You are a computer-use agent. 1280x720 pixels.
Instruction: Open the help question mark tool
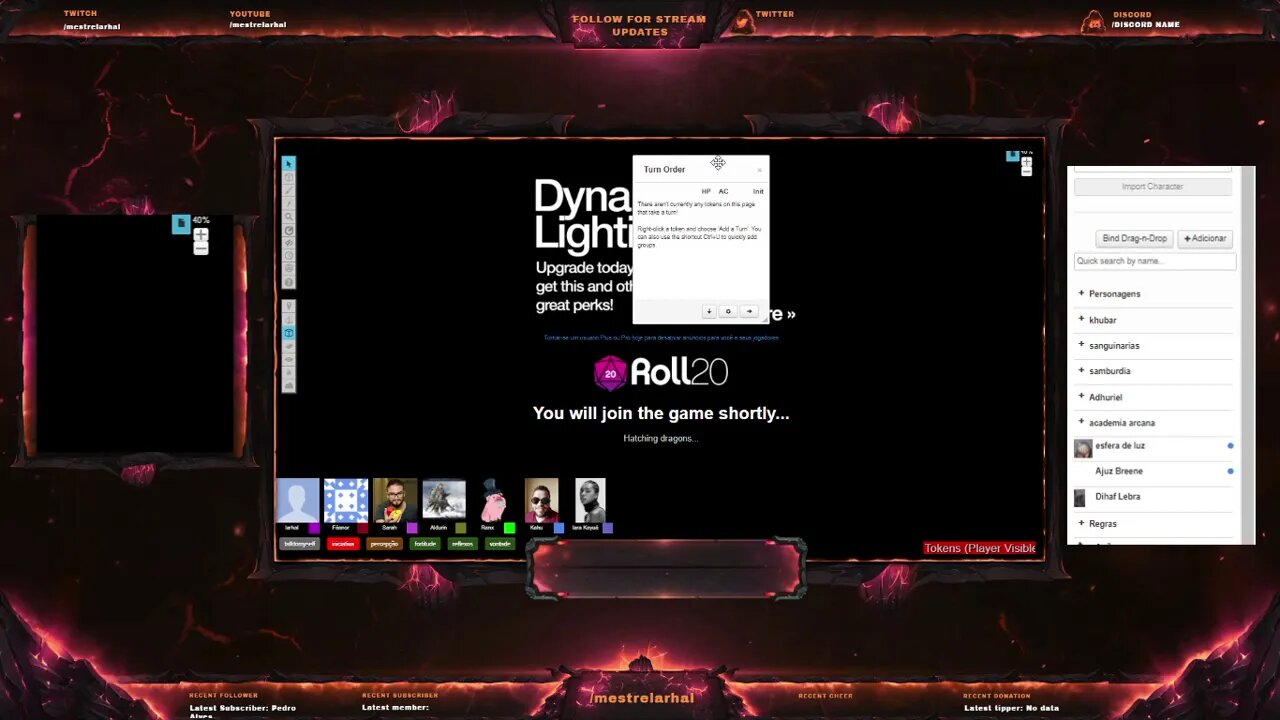click(x=288, y=282)
